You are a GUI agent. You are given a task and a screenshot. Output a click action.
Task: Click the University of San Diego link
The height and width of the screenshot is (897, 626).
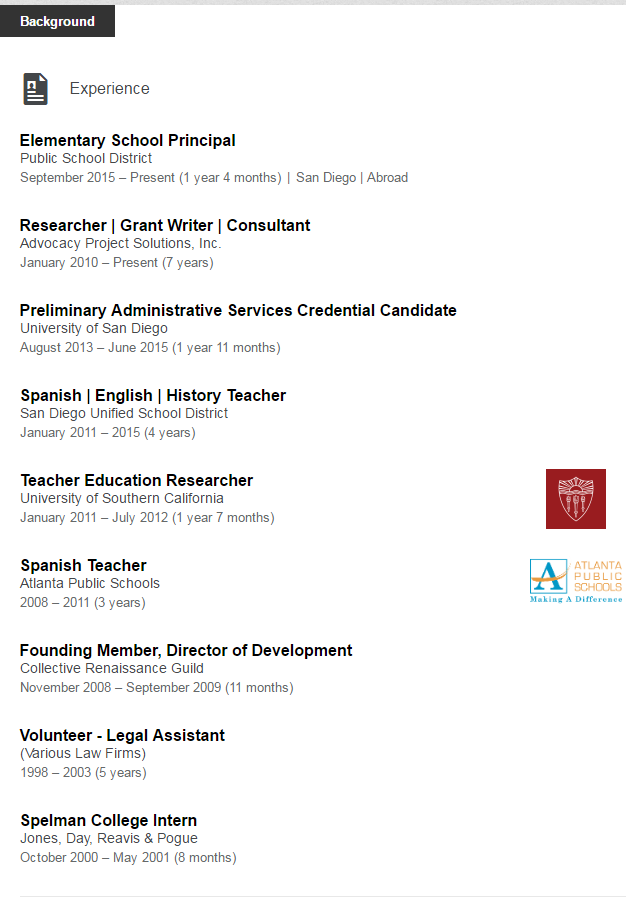94,328
